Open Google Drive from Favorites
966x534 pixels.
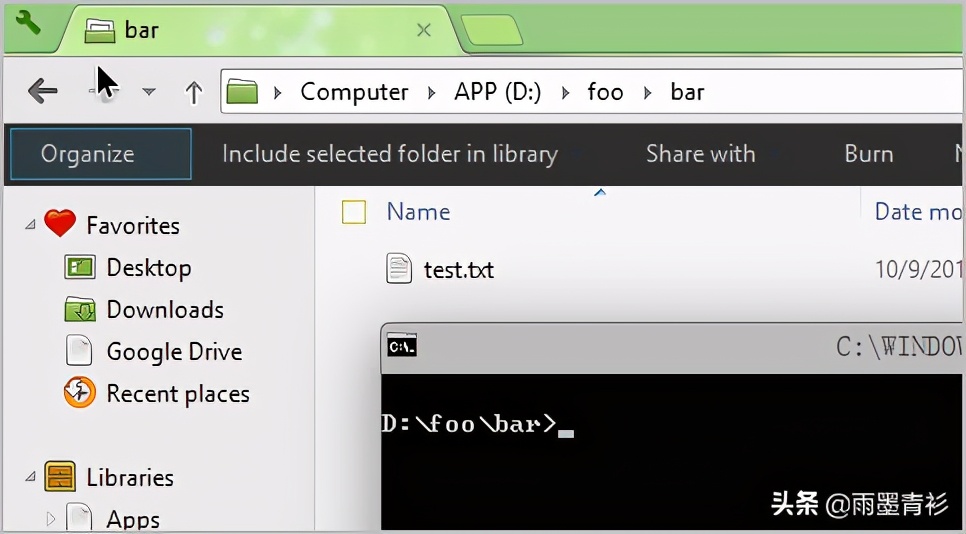tap(174, 352)
